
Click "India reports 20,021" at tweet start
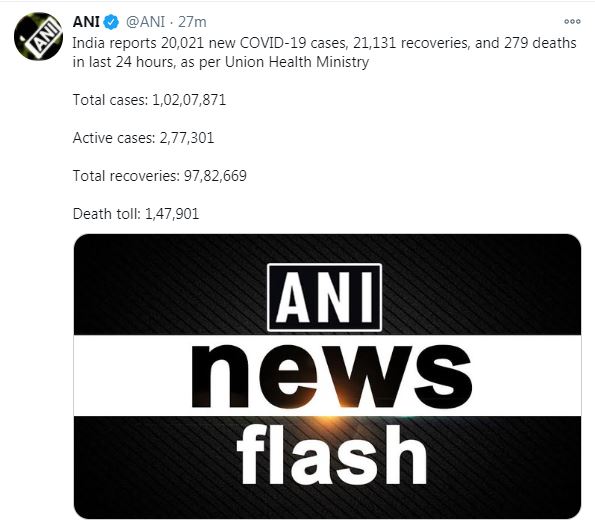[139, 43]
